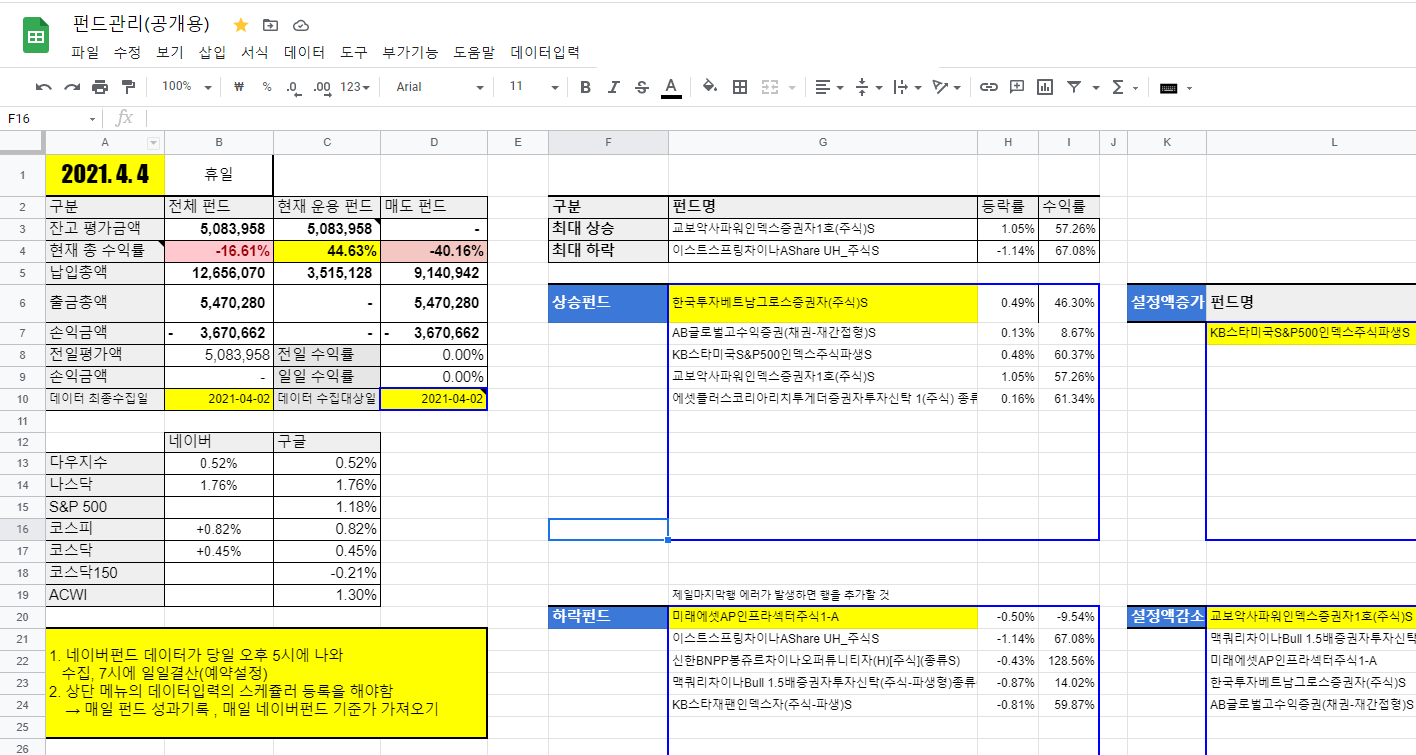Activate the paint format tool
Image resolution: width=1416 pixels, height=755 pixels.
pos(128,87)
